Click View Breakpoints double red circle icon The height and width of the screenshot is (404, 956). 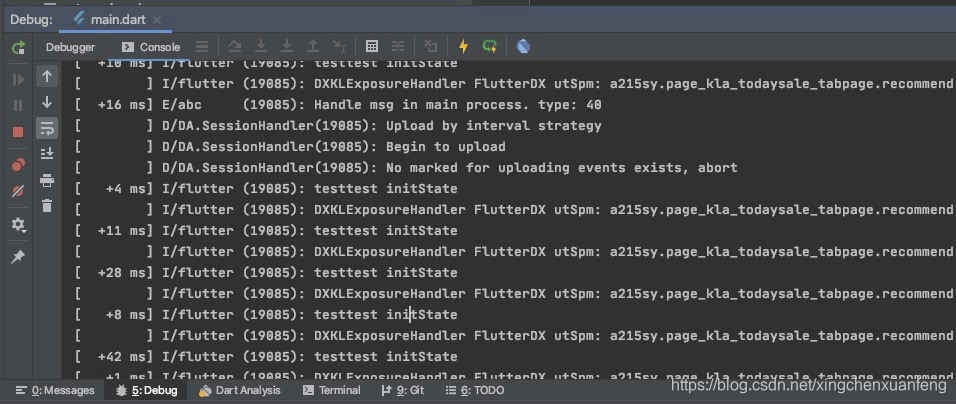18,164
